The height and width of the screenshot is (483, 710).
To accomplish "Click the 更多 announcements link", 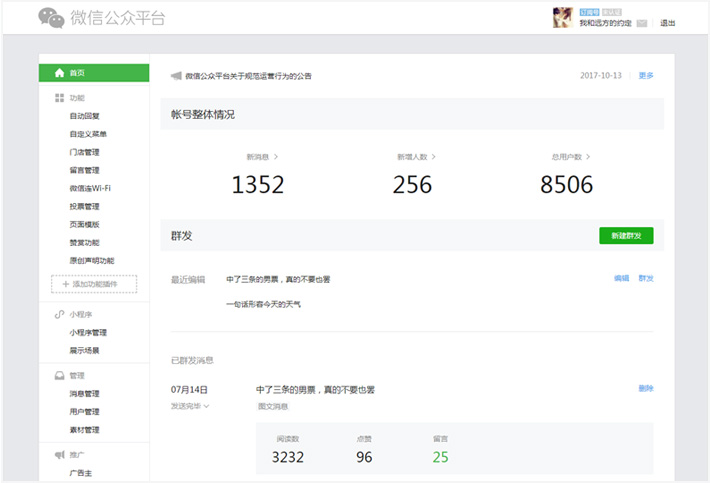I will tap(646, 76).
